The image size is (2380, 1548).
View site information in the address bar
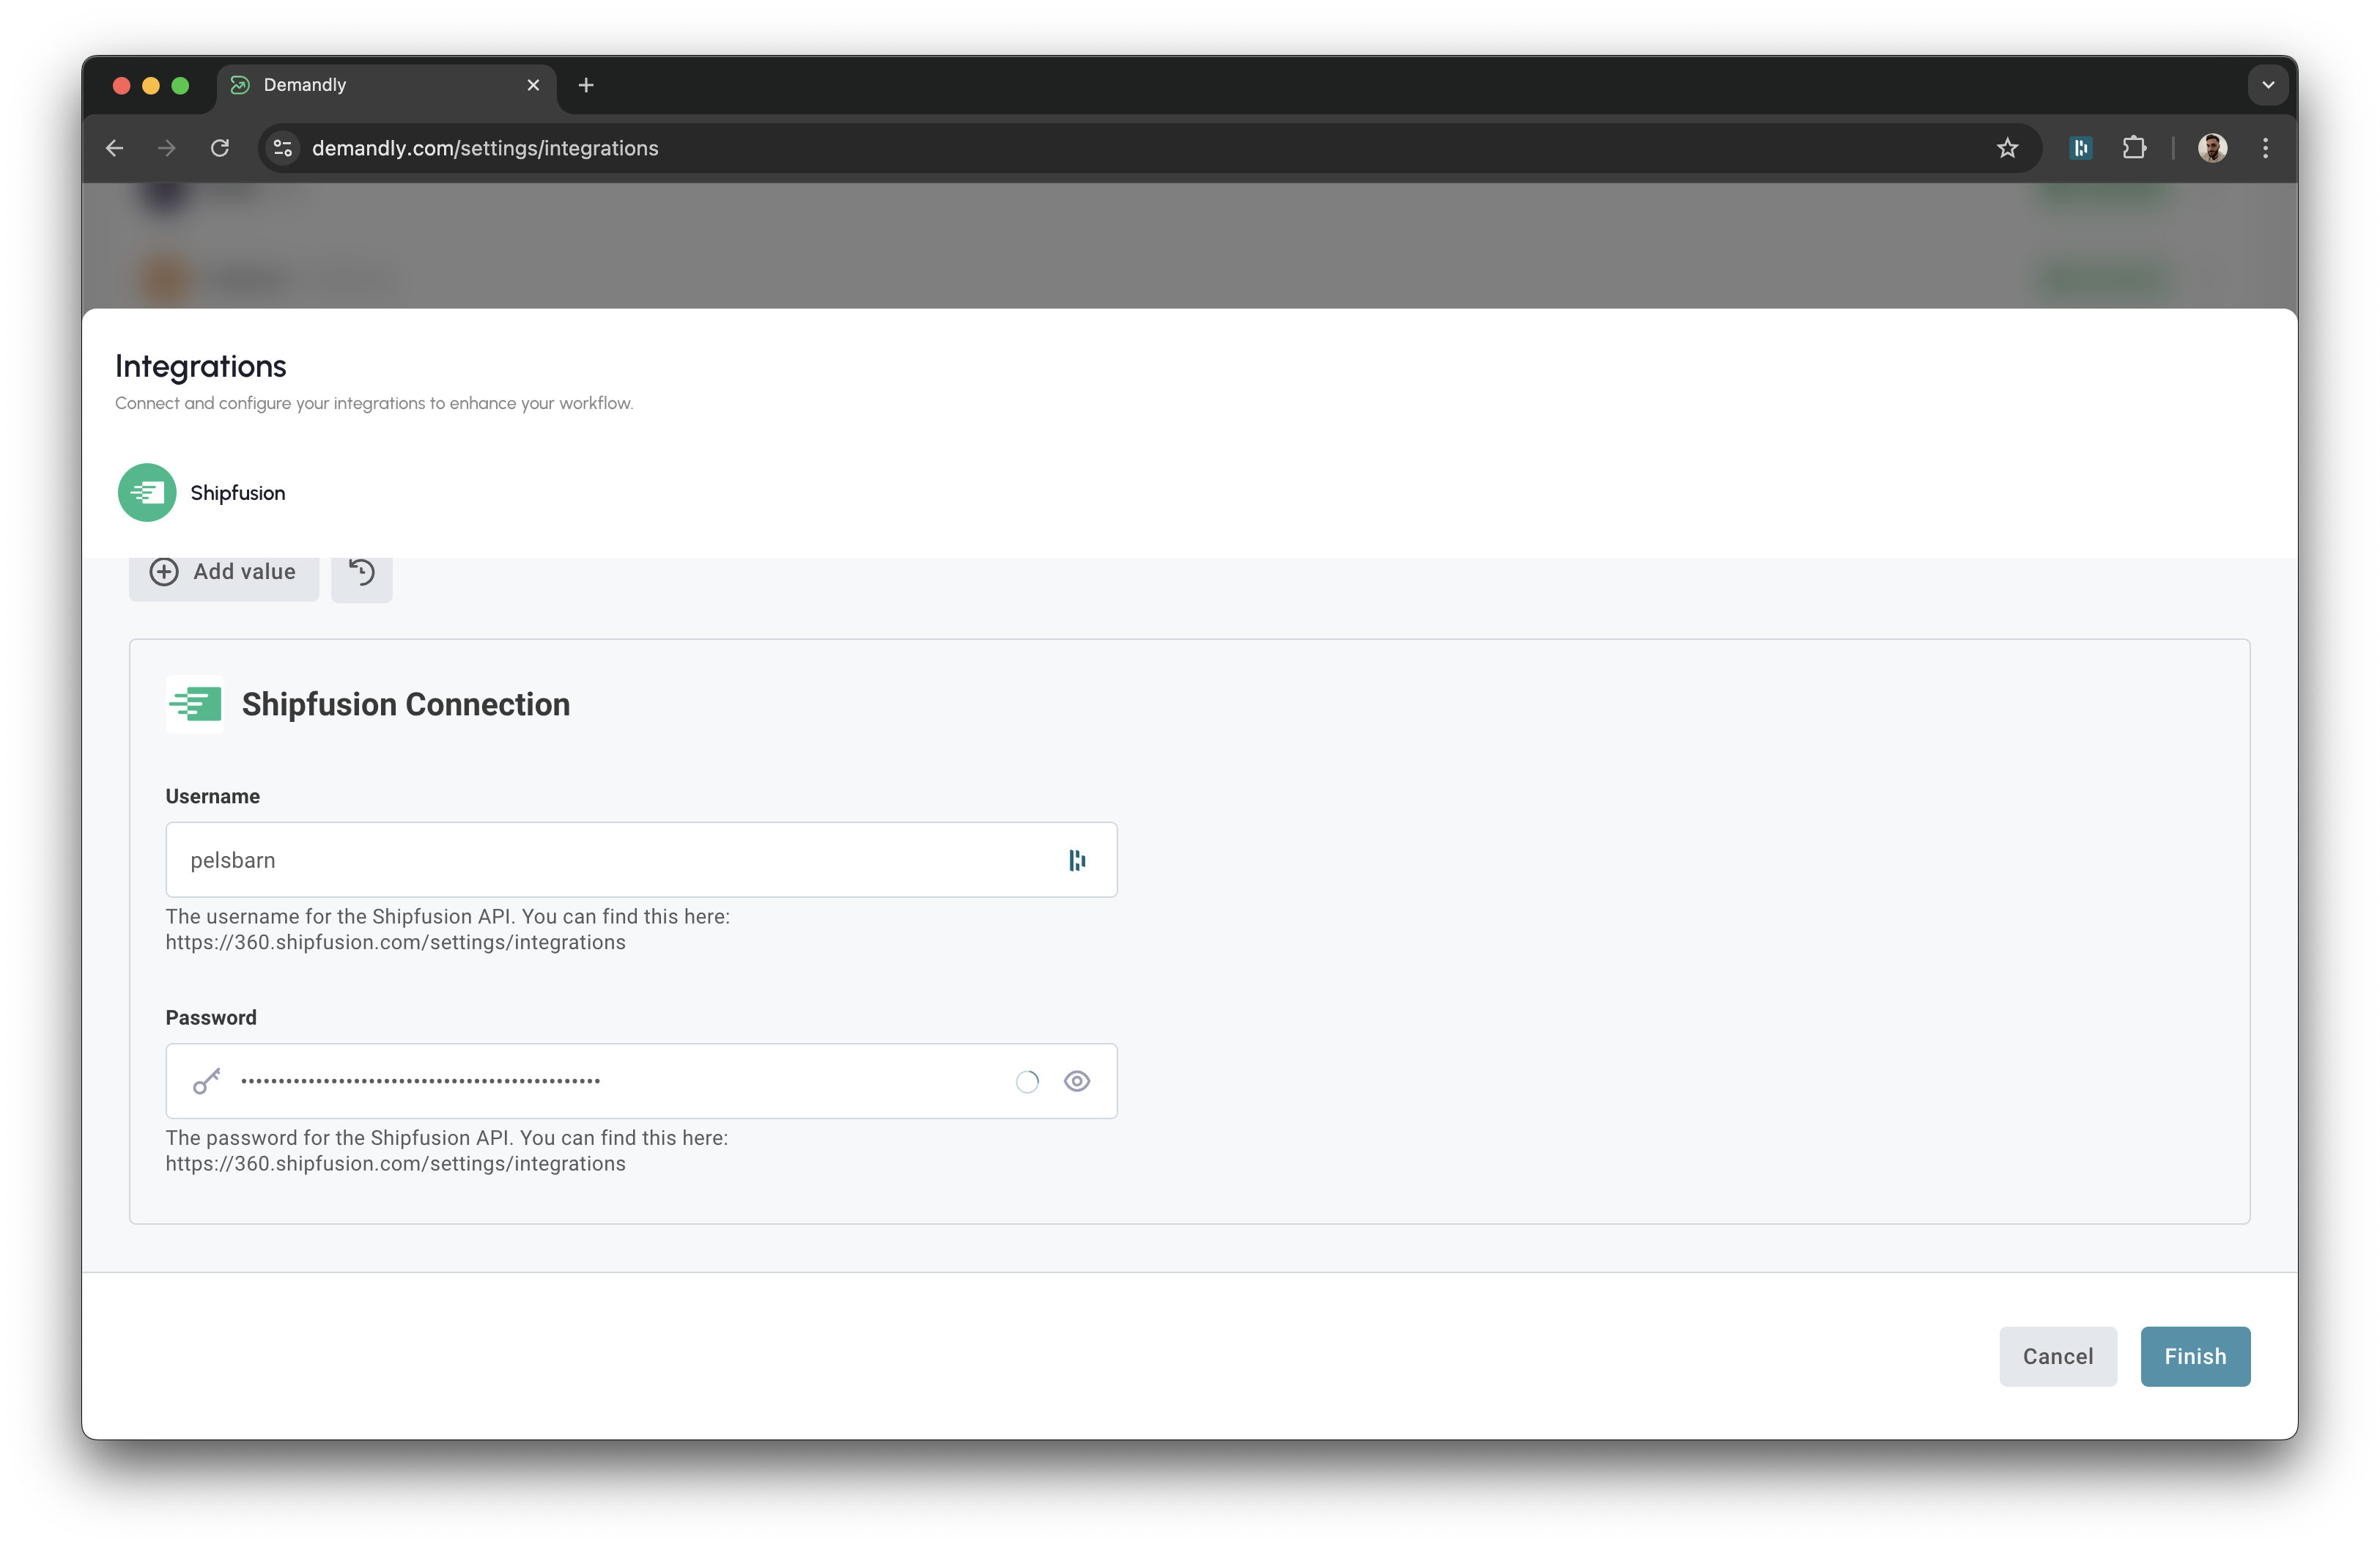281,147
